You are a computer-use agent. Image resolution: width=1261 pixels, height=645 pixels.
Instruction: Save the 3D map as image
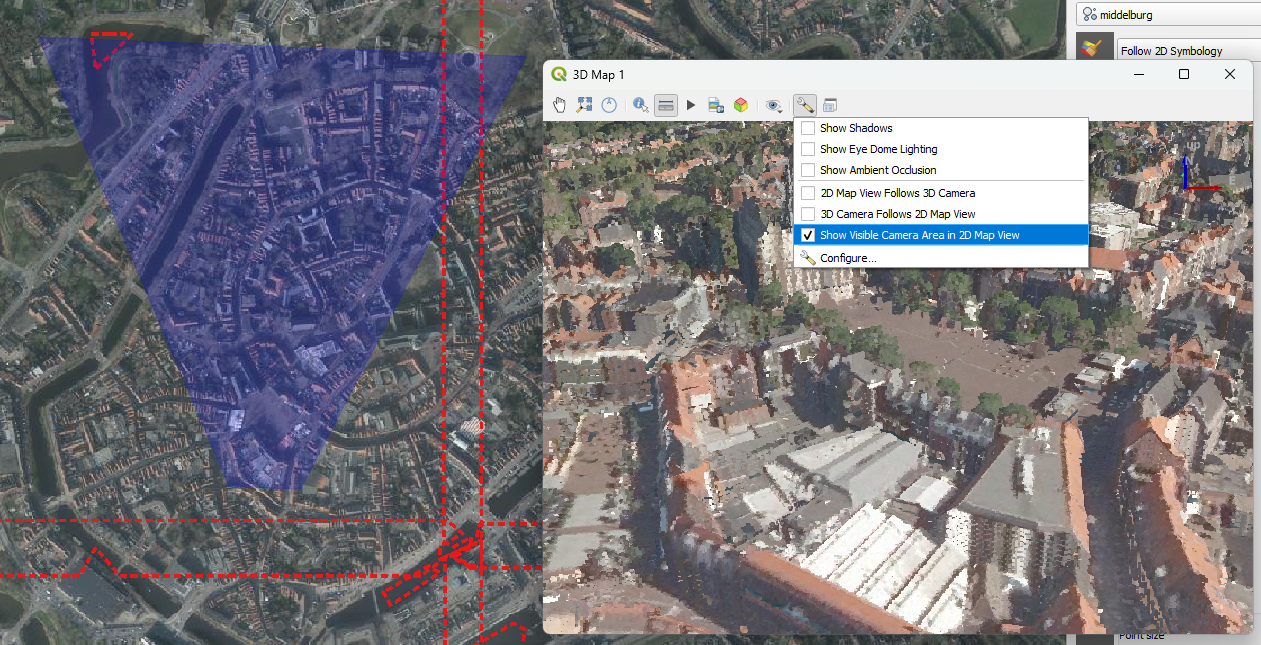[715, 104]
